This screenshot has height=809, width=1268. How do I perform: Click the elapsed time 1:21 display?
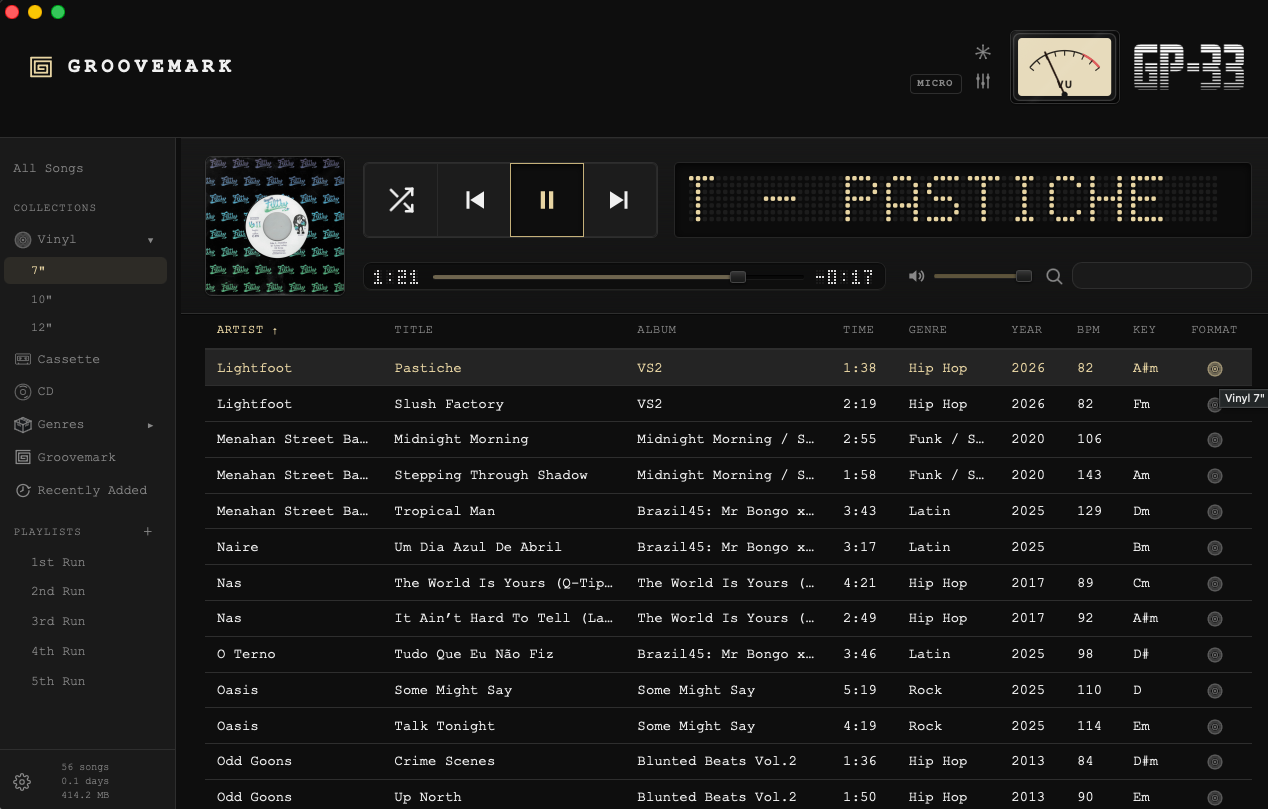point(395,277)
